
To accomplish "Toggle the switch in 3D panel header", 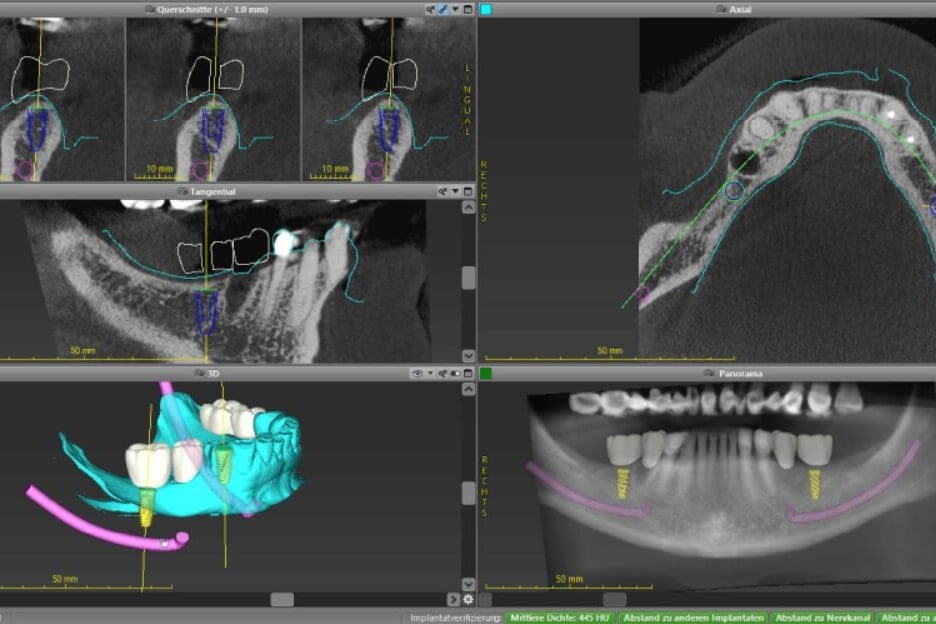I will click(x=455, y=373).
